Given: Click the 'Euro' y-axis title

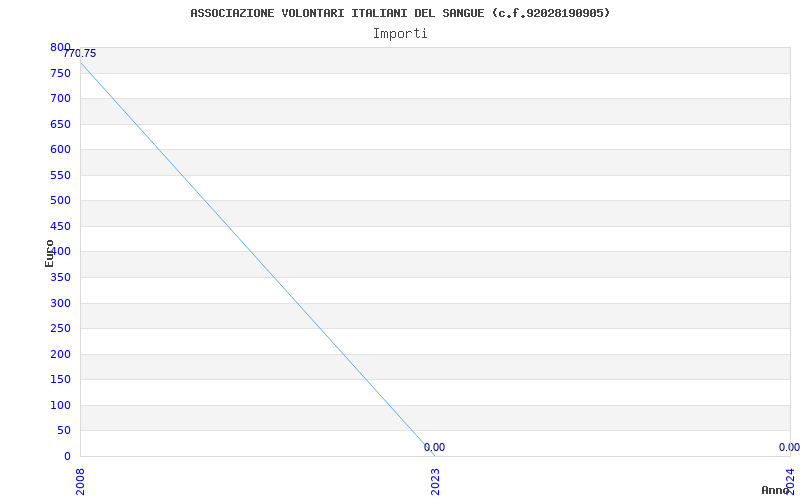Looking at the screenshot, I should click(x=49, y=254).
